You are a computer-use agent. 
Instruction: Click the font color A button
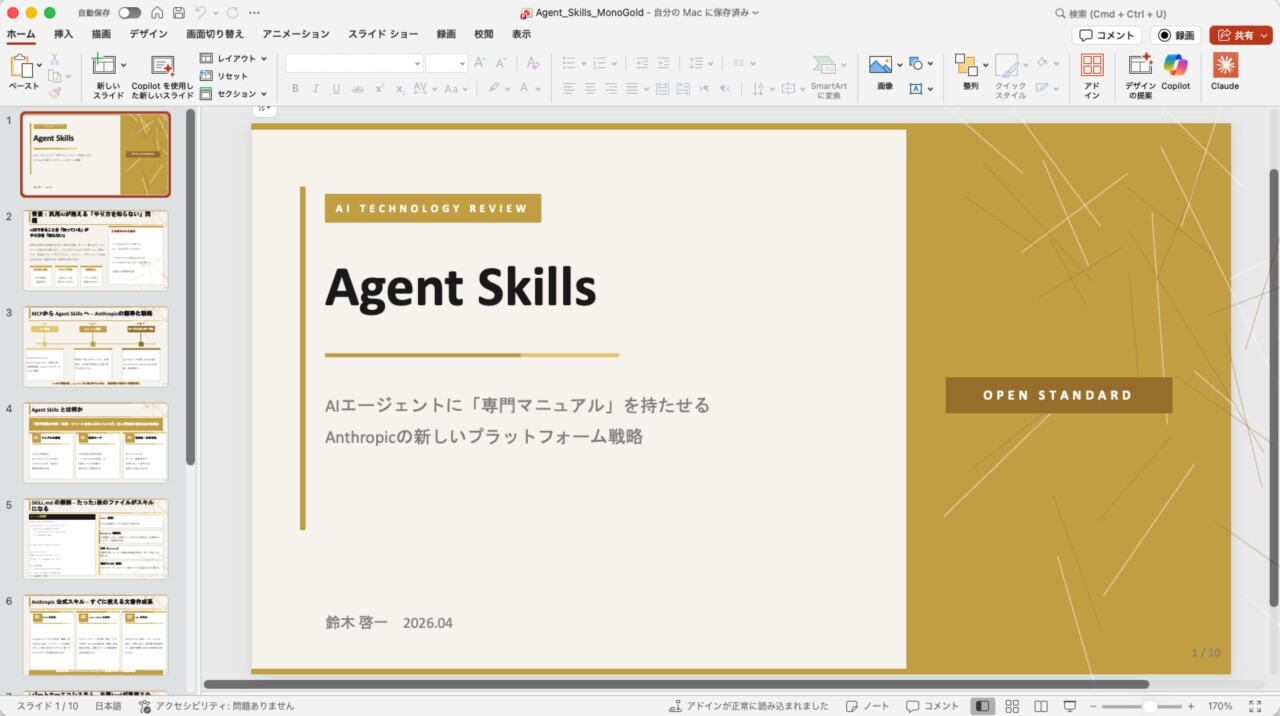point(524,89)
